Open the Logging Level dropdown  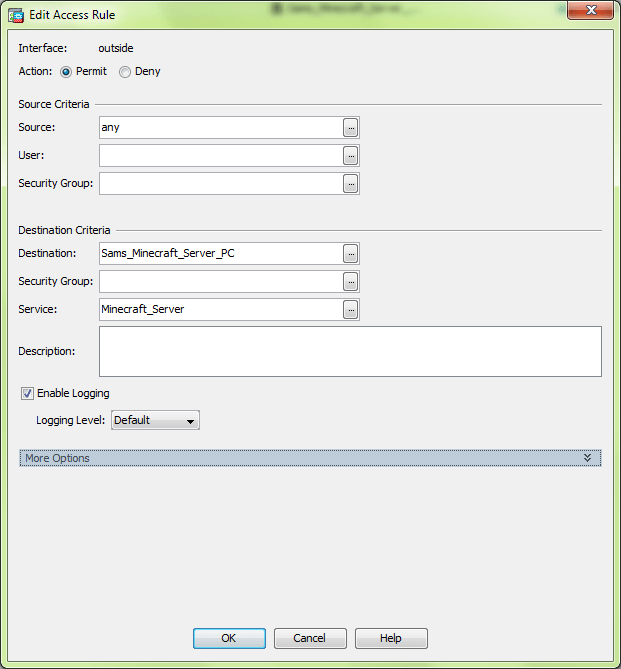[155, 421]
